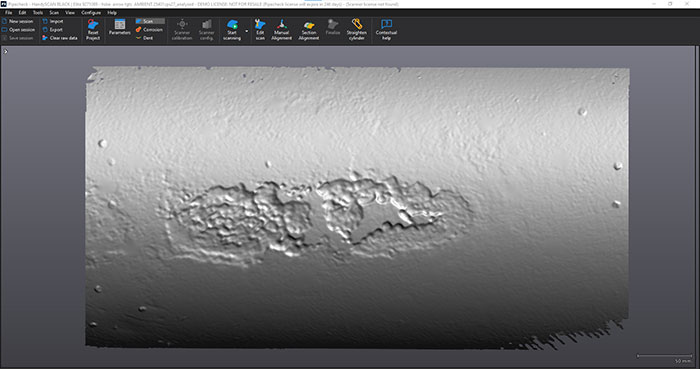Click the Open session button
This screenshot has width=700, height=369.
point(18,29)
